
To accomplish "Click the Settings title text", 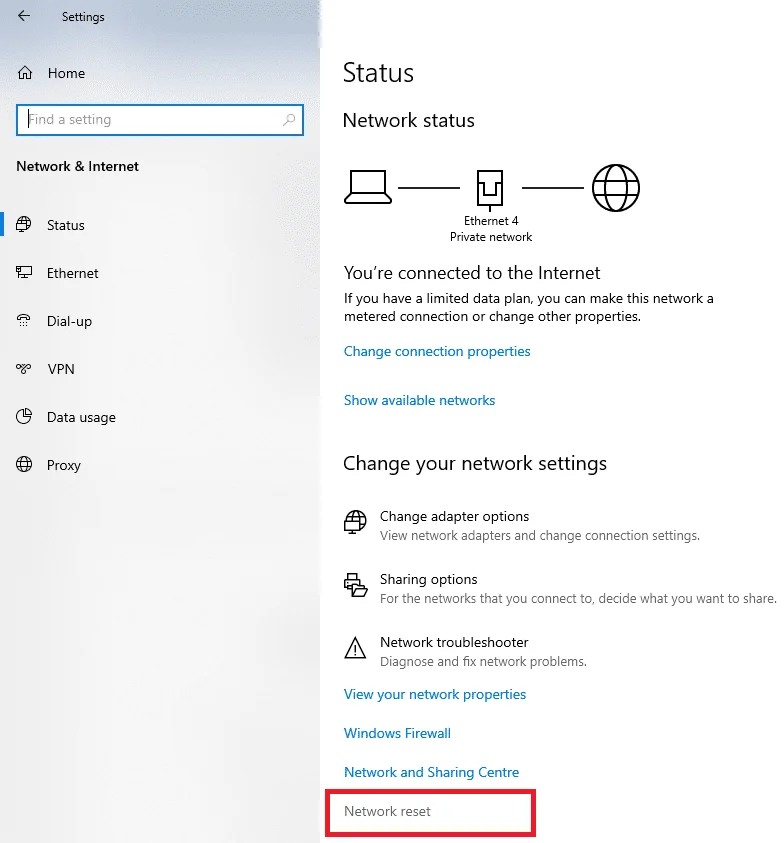I will pyautogui.click(x=83, y=17).
